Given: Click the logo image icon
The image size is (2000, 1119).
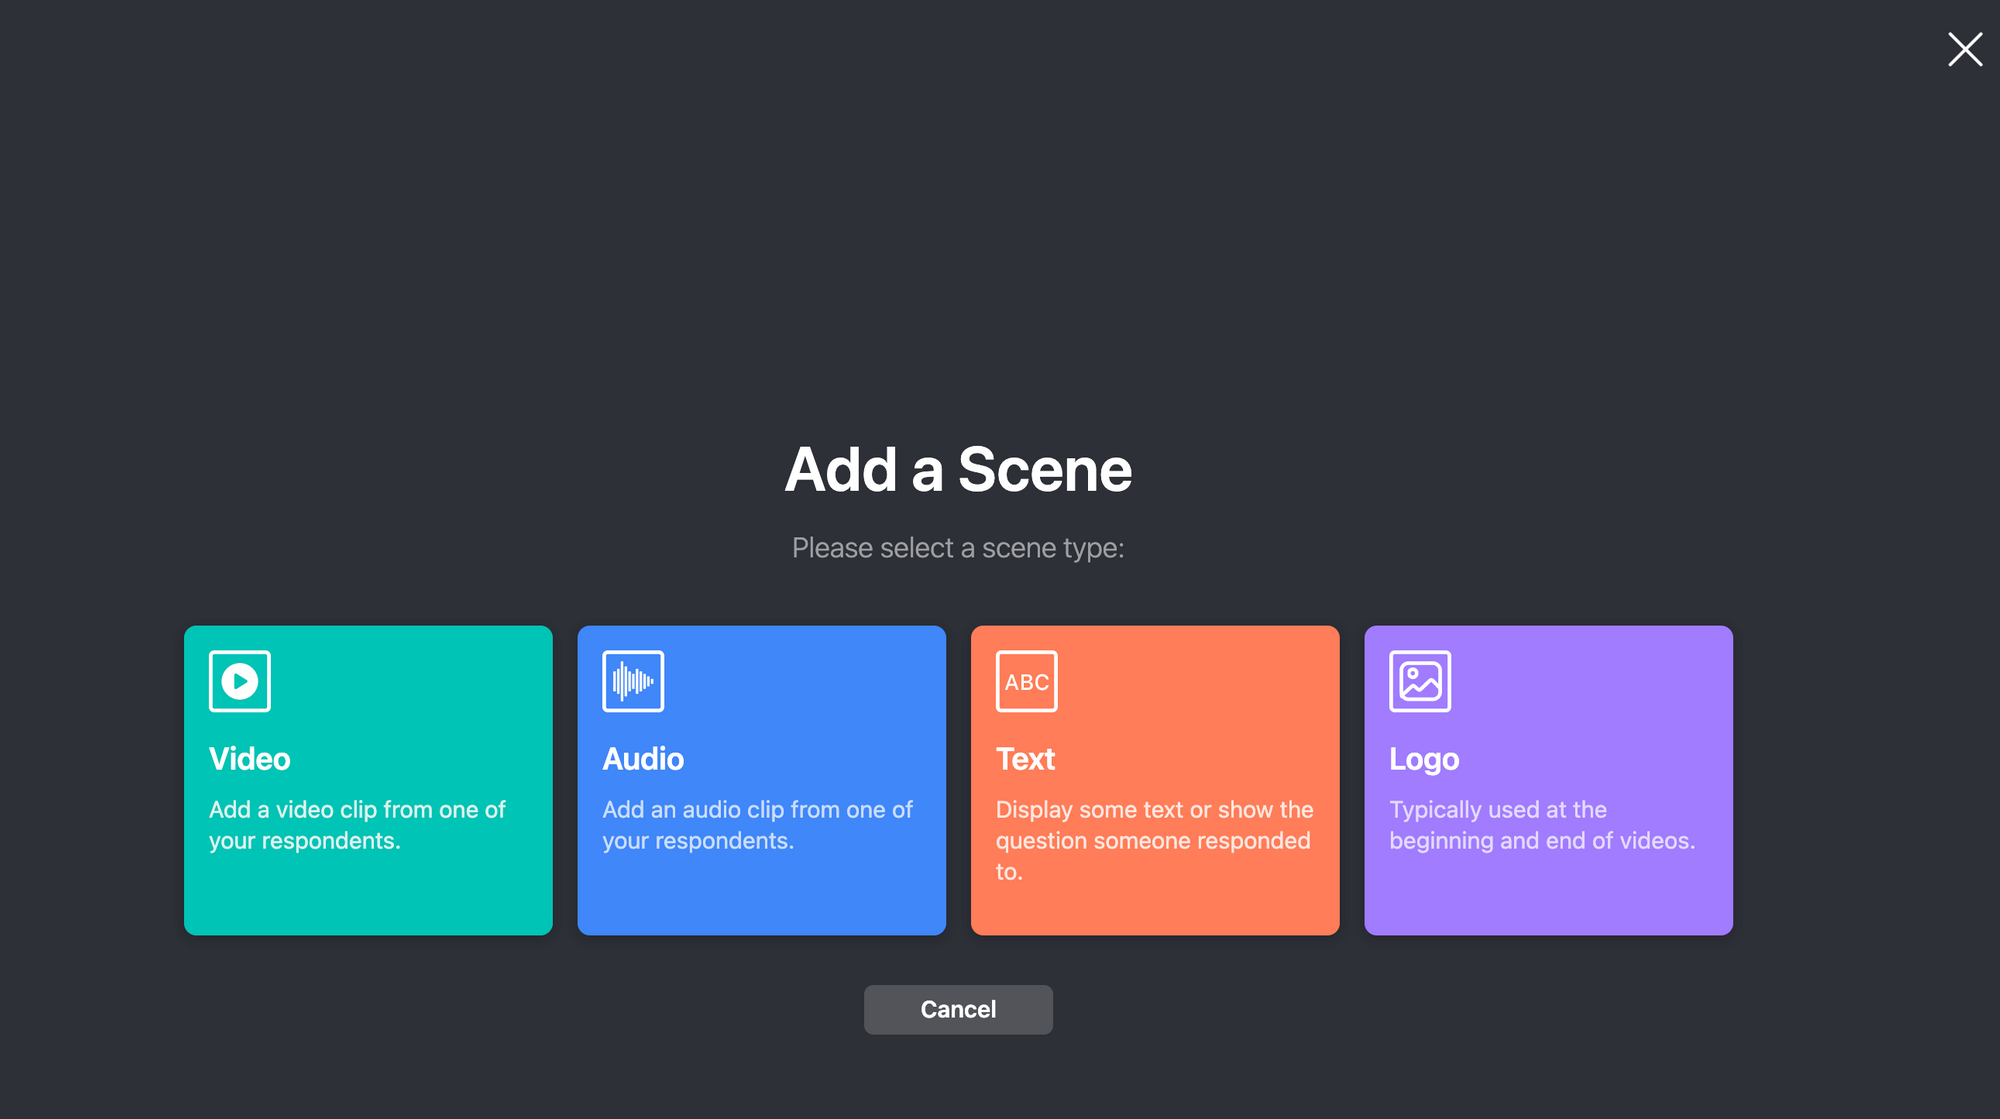Looking at the screenshot, I should point(1419,681).
